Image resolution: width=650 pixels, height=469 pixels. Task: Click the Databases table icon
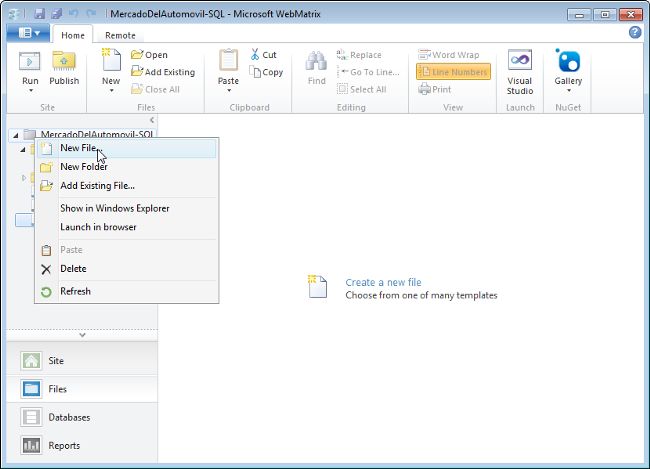(31, 417)
